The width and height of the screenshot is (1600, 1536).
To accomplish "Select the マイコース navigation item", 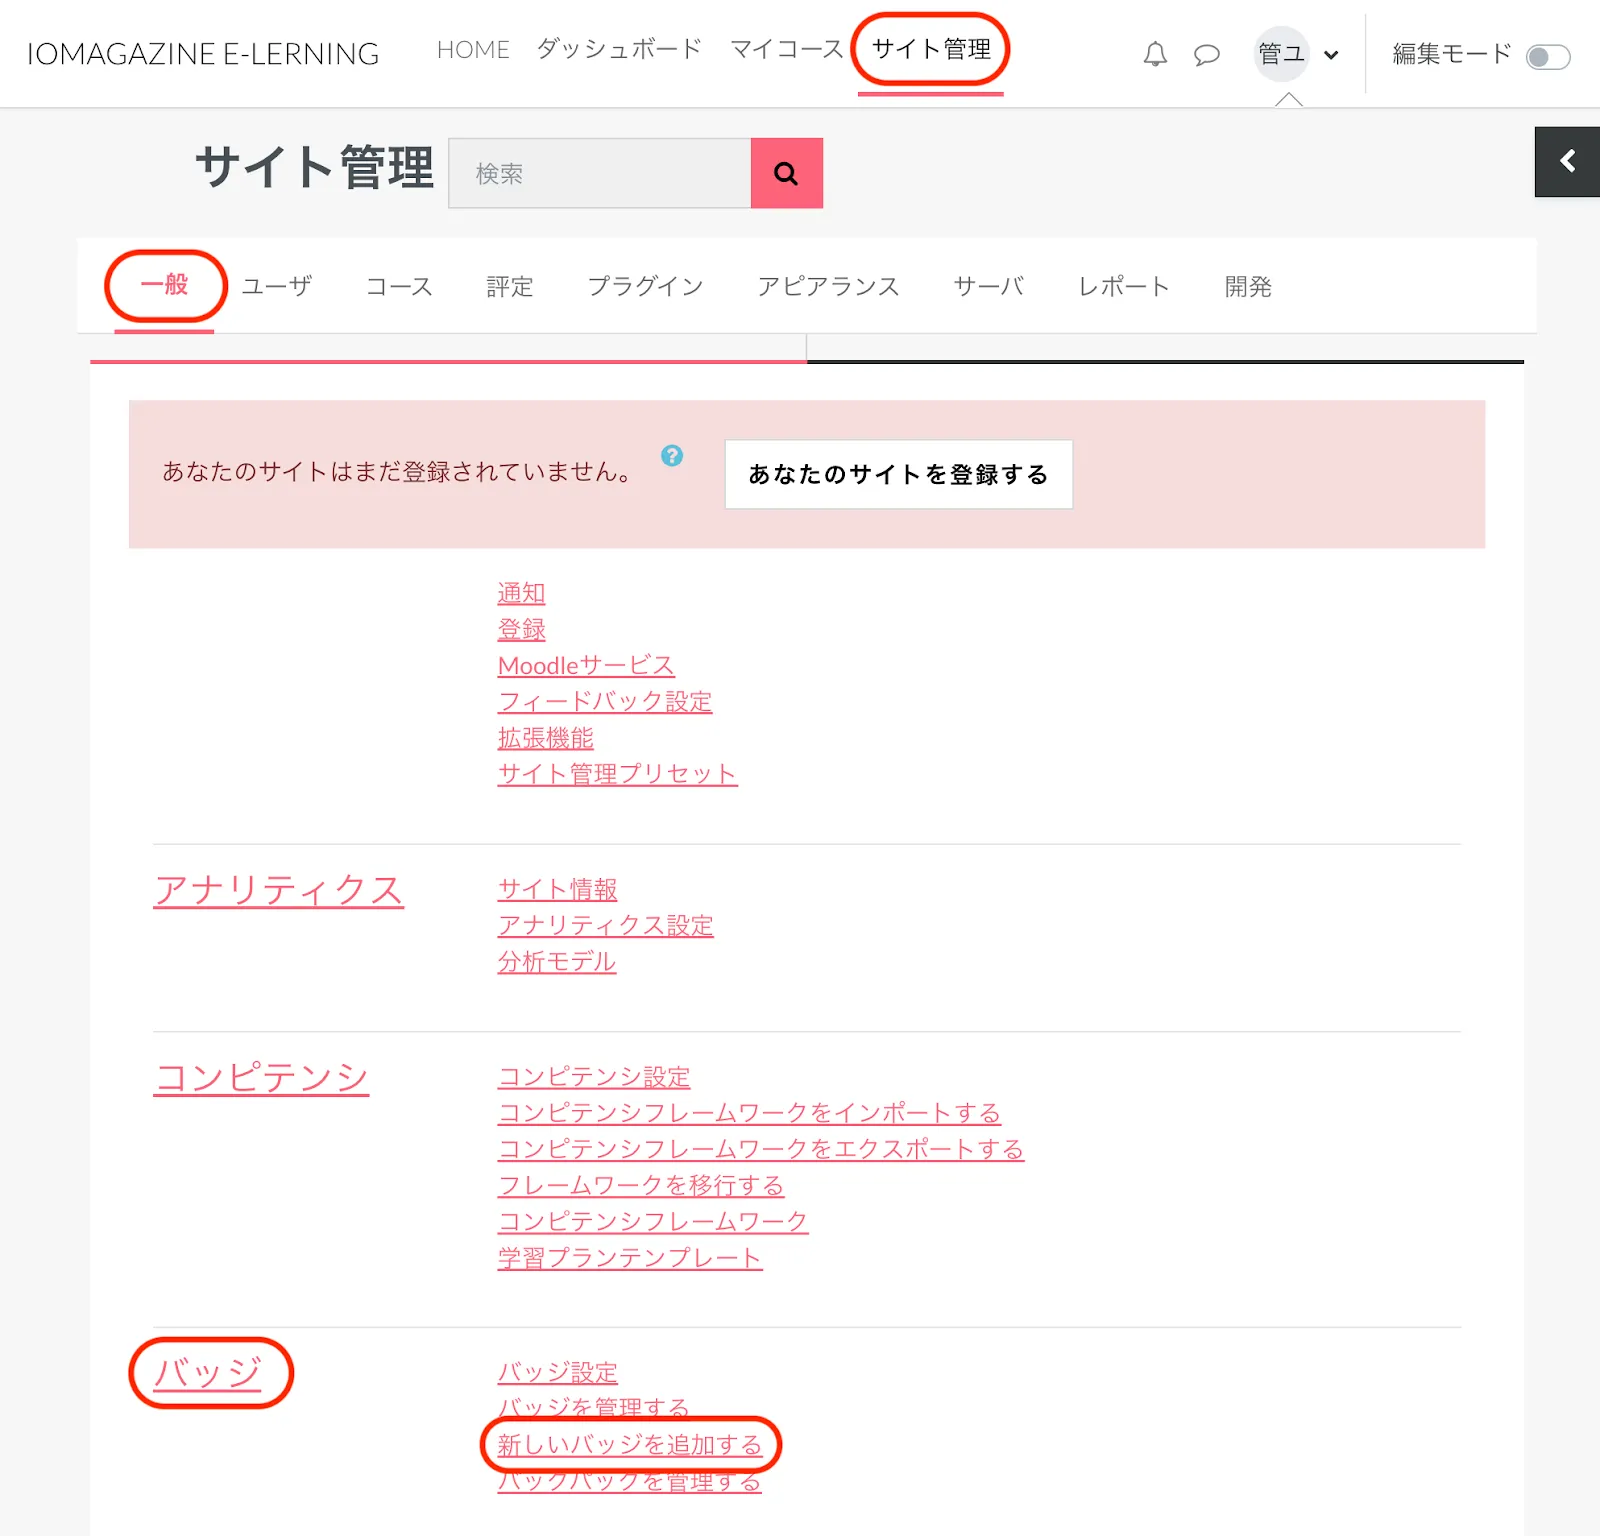I will point(786,49).
